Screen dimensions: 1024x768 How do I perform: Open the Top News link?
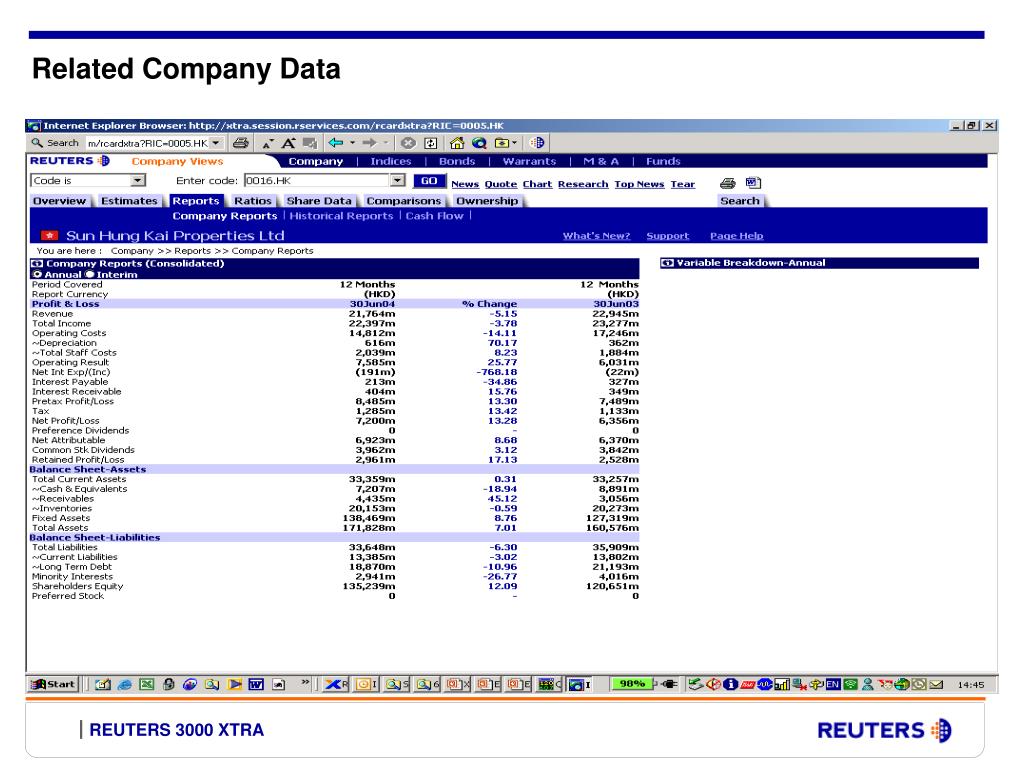coord(639,184)
